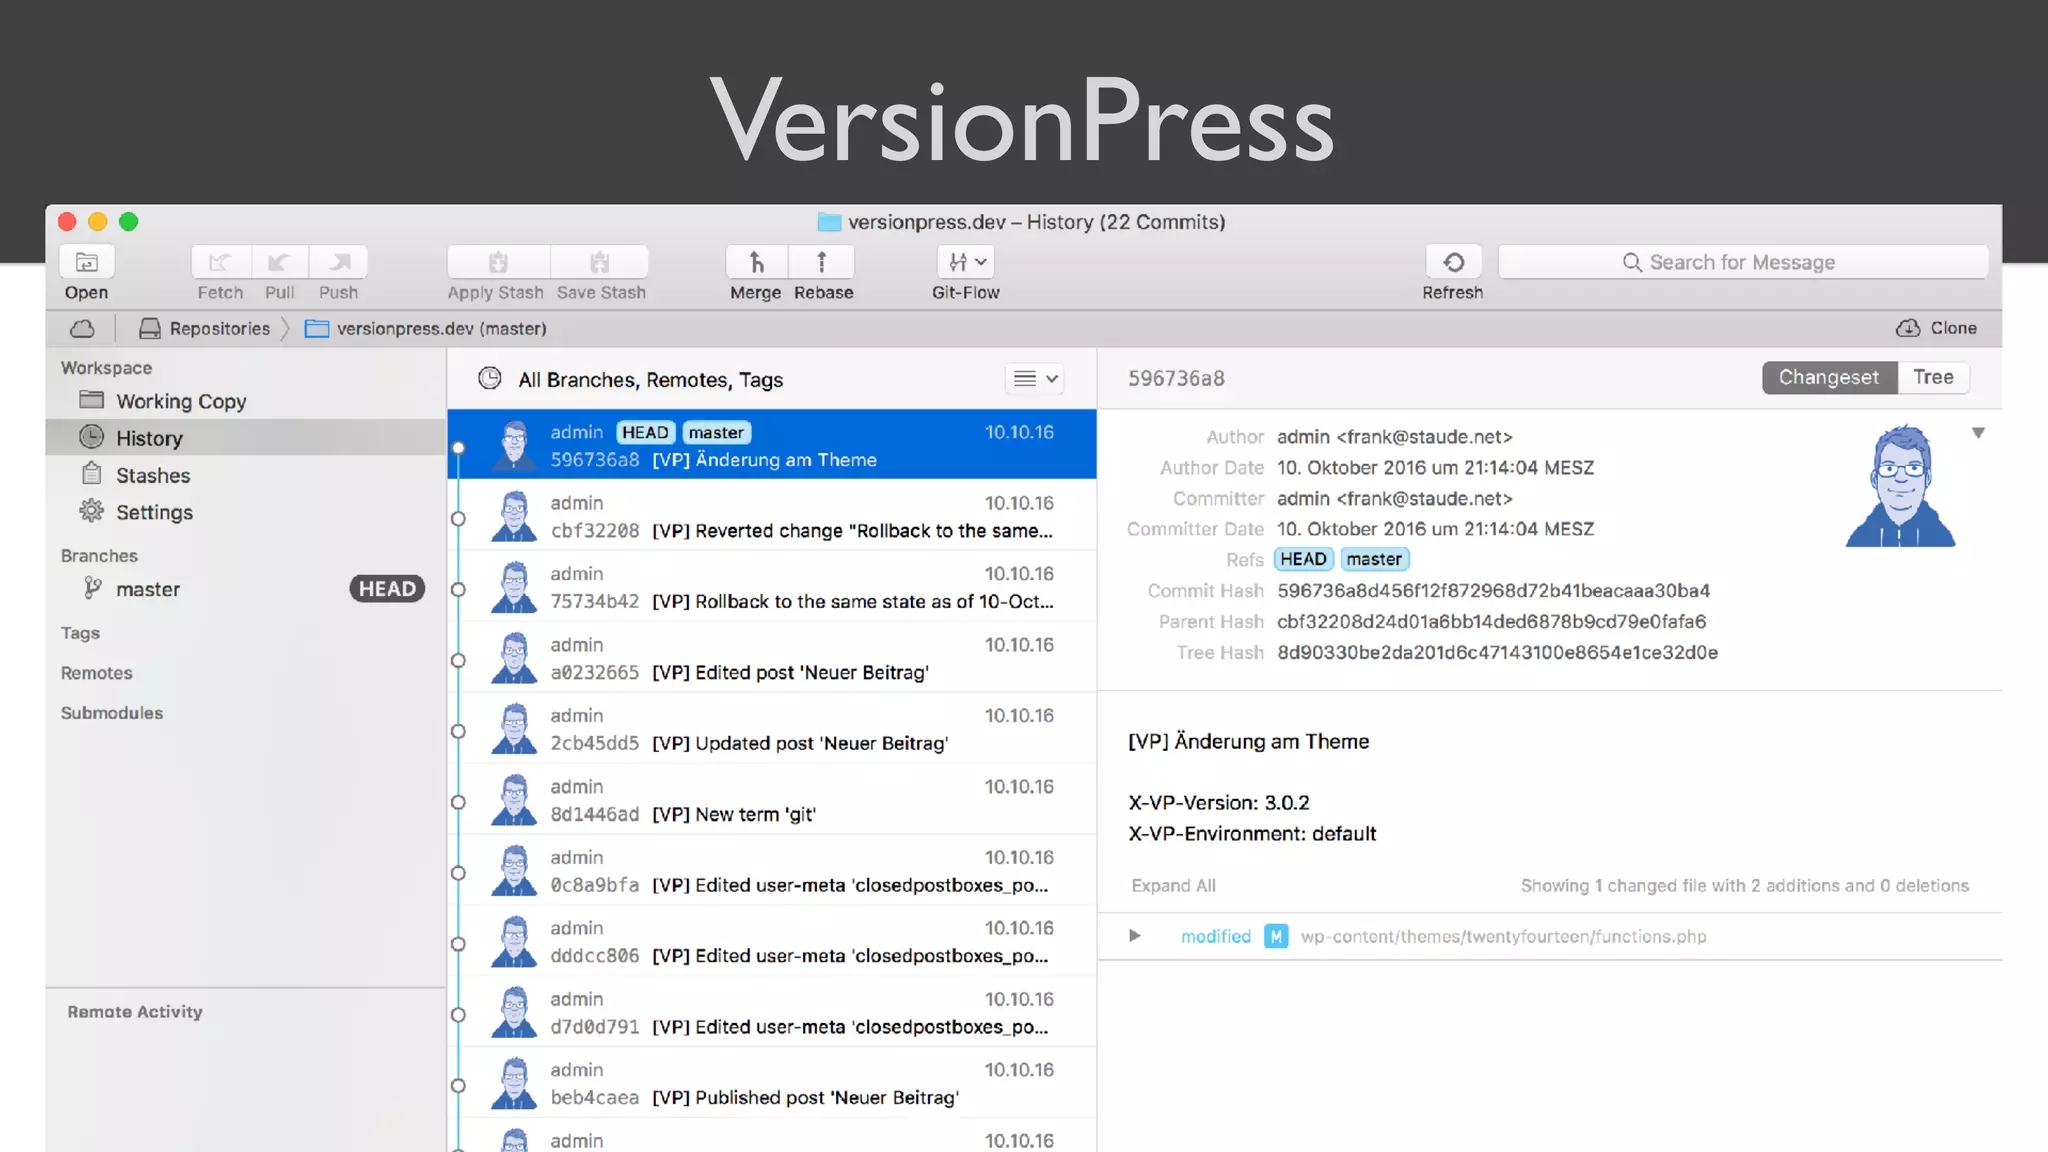This screenshot has width=2048, height=1152.
Task: Click the Rebase toolbar icon
Action: click(x=822, y=262)
